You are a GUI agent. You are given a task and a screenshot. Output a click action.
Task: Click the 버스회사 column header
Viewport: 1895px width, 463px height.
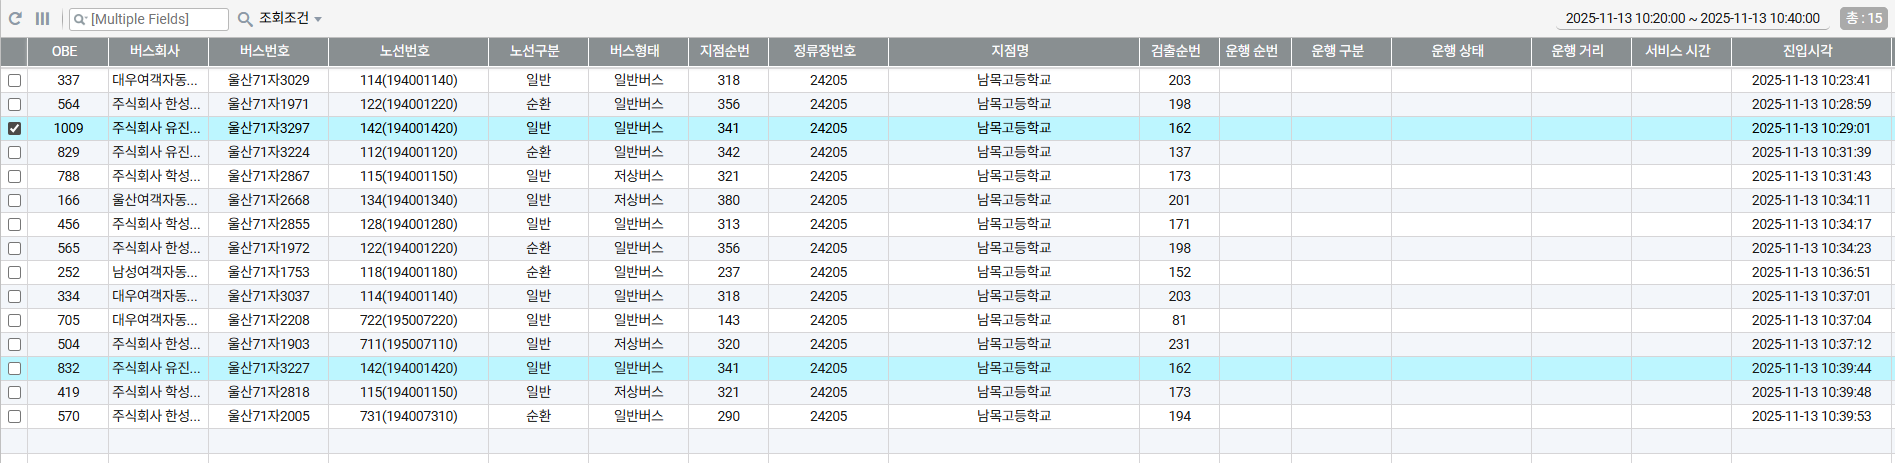point(155,51)
